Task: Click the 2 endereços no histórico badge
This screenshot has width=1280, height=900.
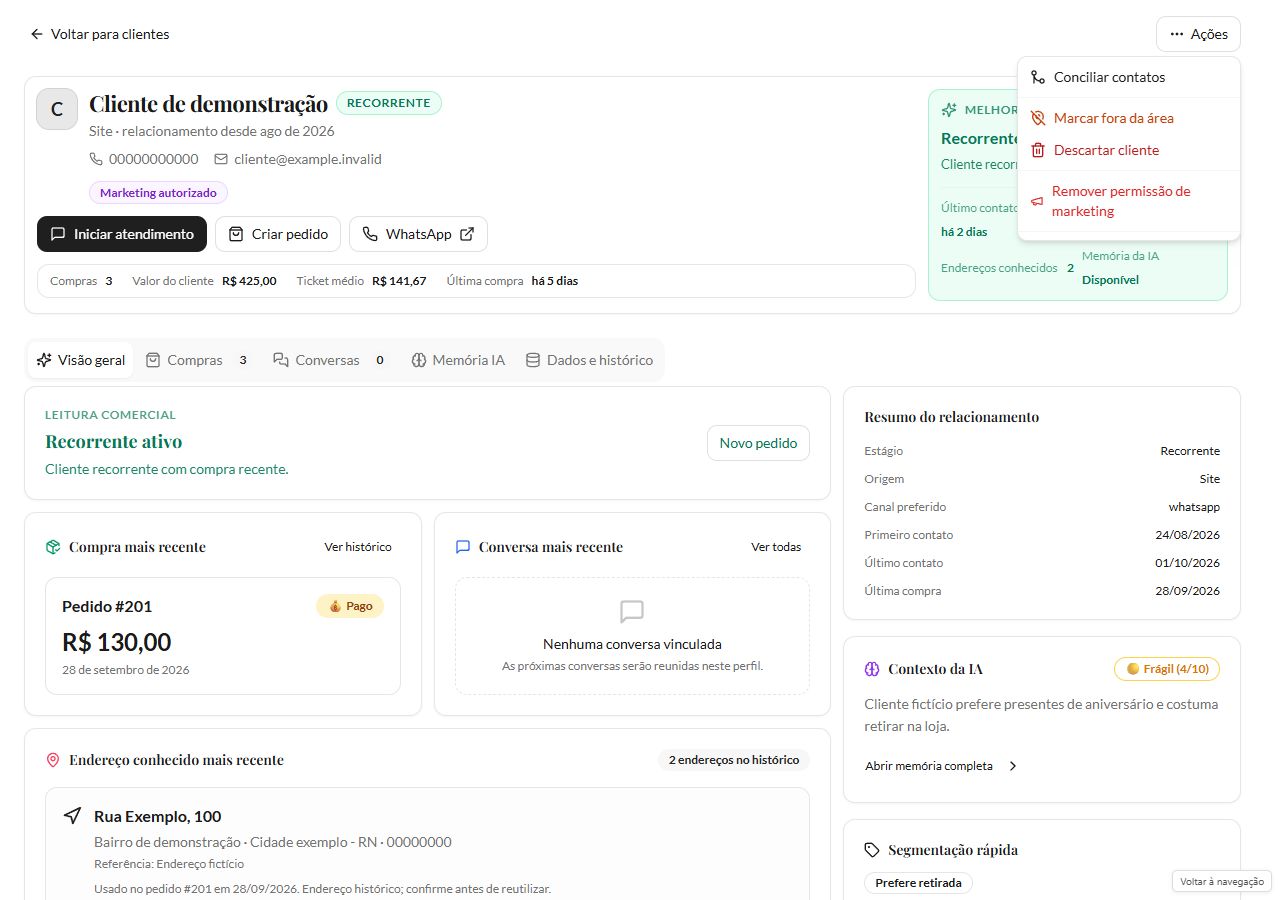Action: coord(734,760)
